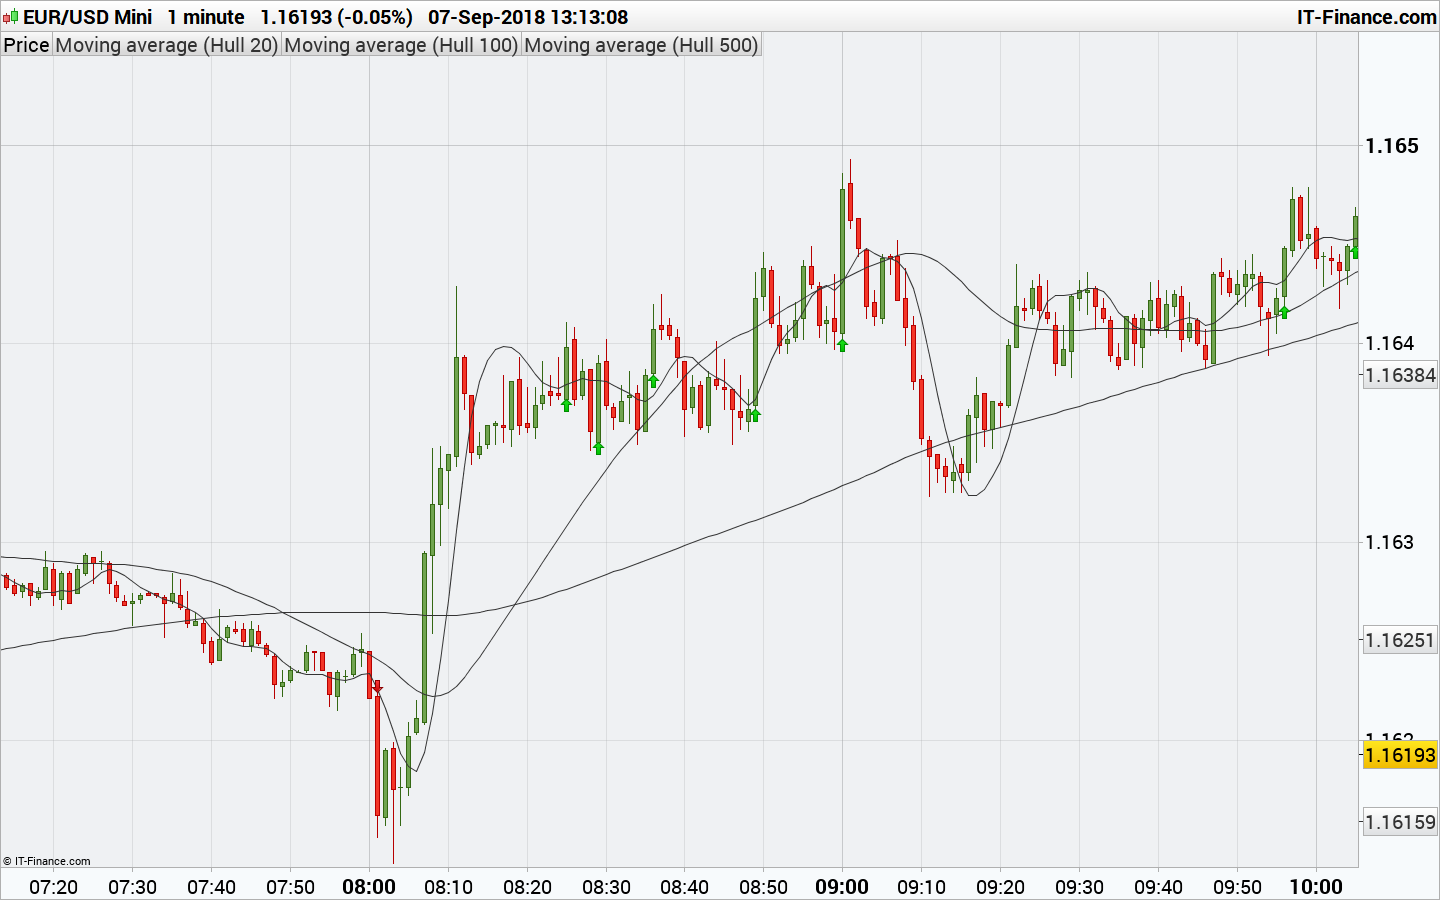Select the 08:30 time axis label

606,887
